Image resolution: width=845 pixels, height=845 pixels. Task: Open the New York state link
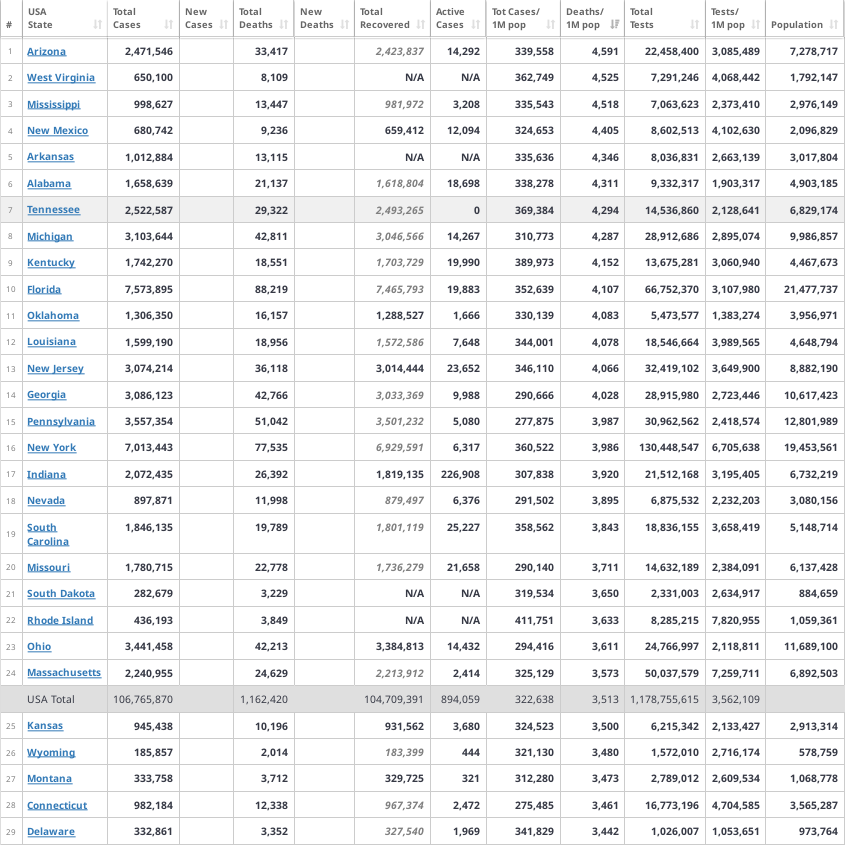(51, 448)
